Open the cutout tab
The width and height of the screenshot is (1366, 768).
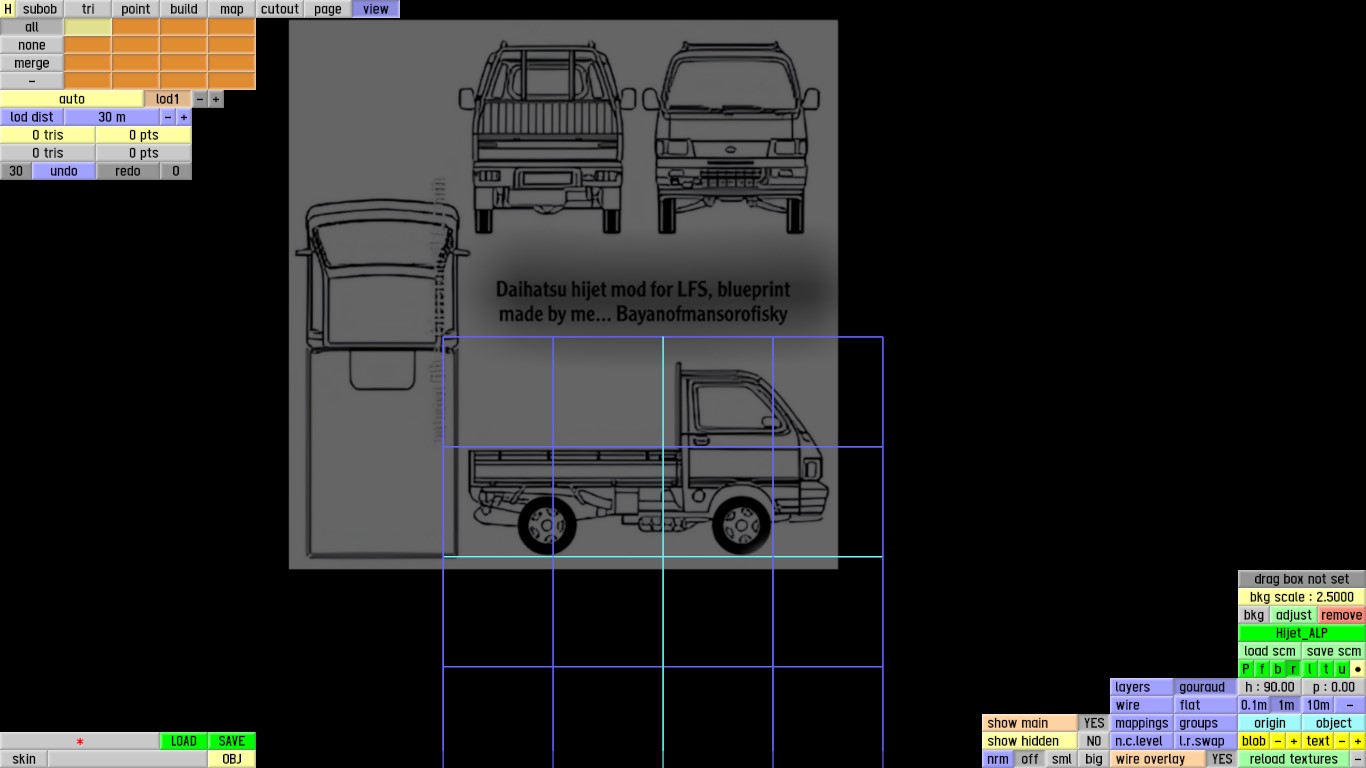click(x=280, y=9)
